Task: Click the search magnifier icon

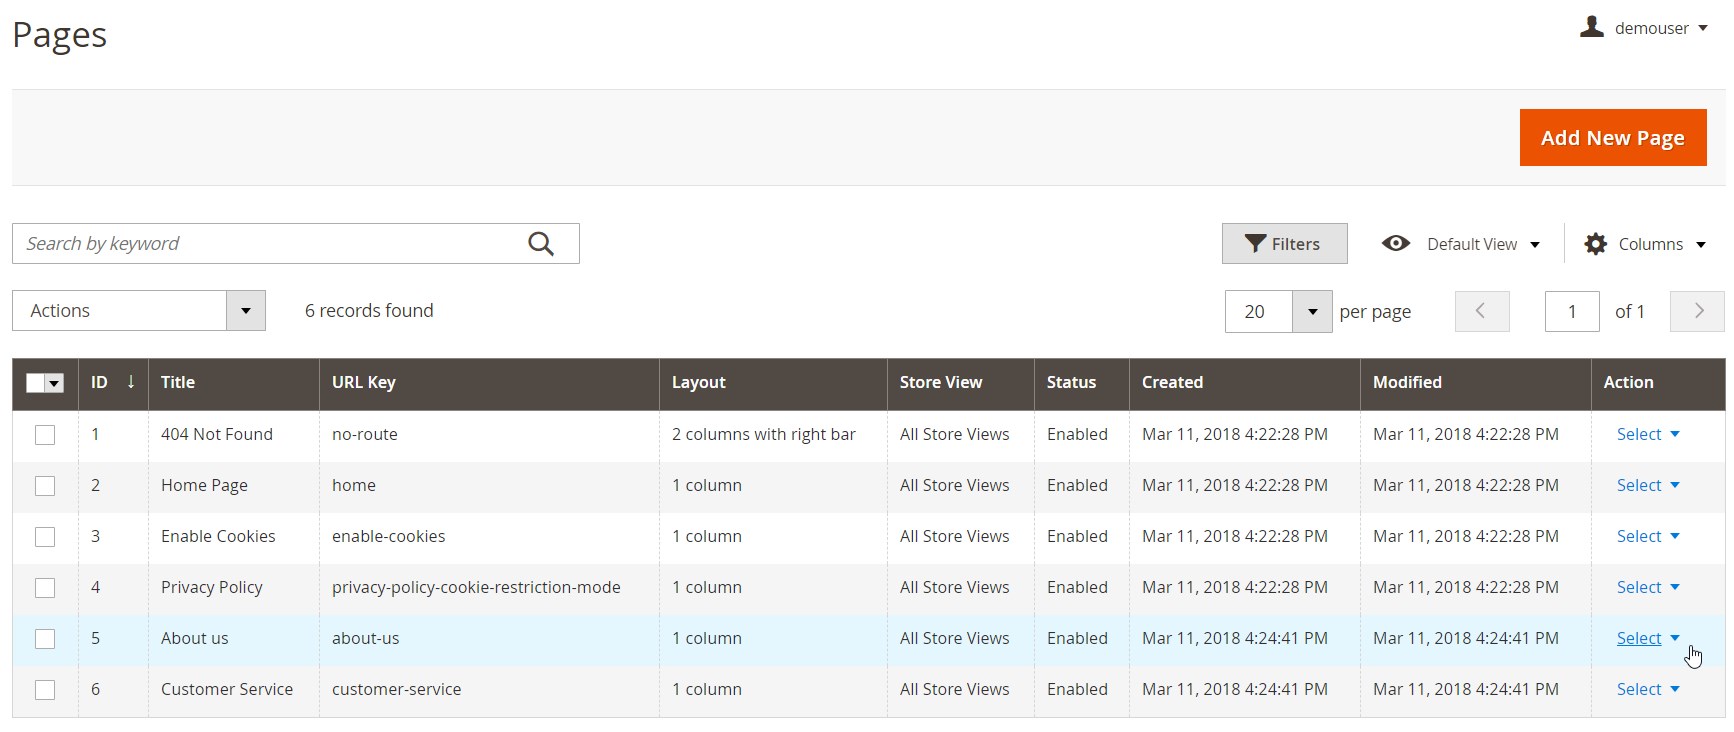Action: 541,244
